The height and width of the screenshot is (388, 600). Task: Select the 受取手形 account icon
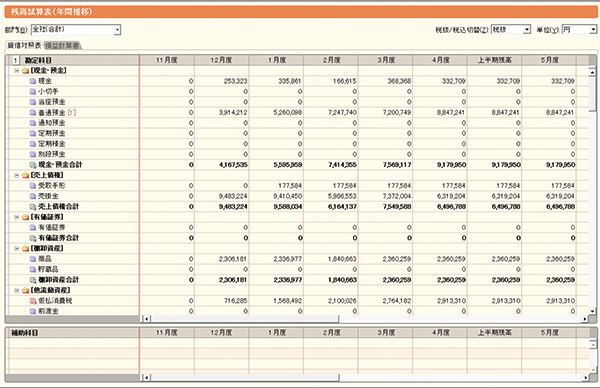pyautogui.click(x=33, y=186)
